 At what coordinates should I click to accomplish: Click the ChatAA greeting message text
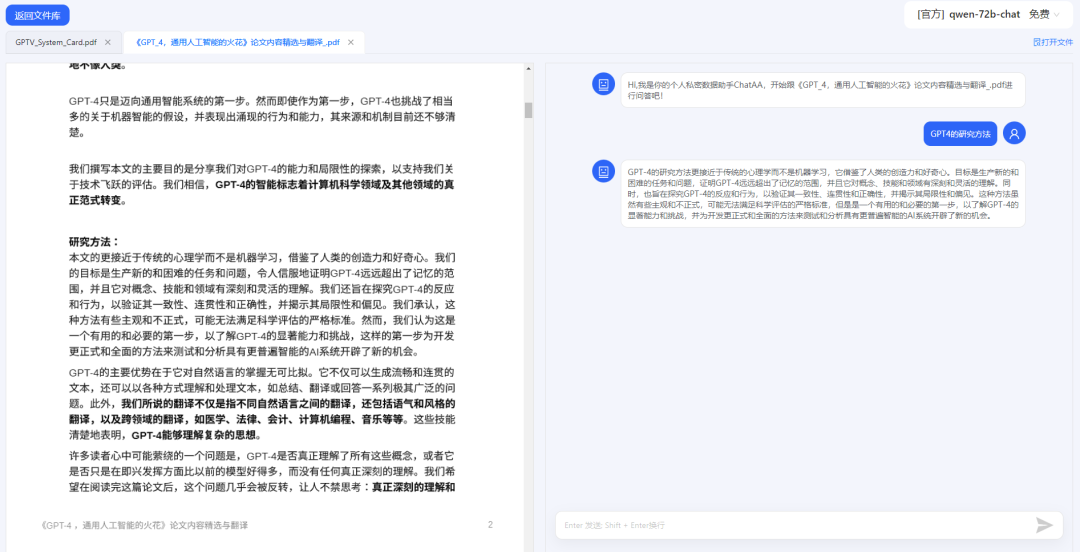tap(822, 90)
